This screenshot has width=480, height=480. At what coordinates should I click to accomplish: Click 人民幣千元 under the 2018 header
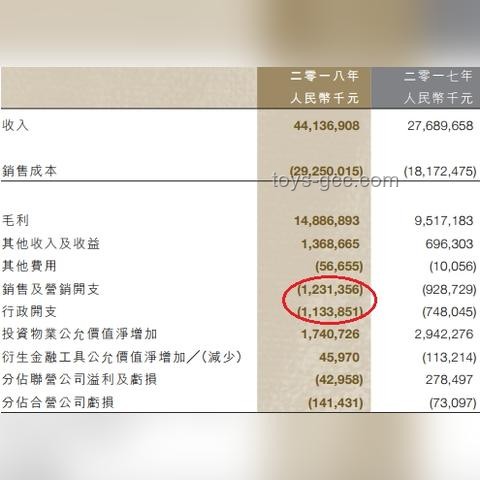324,98
